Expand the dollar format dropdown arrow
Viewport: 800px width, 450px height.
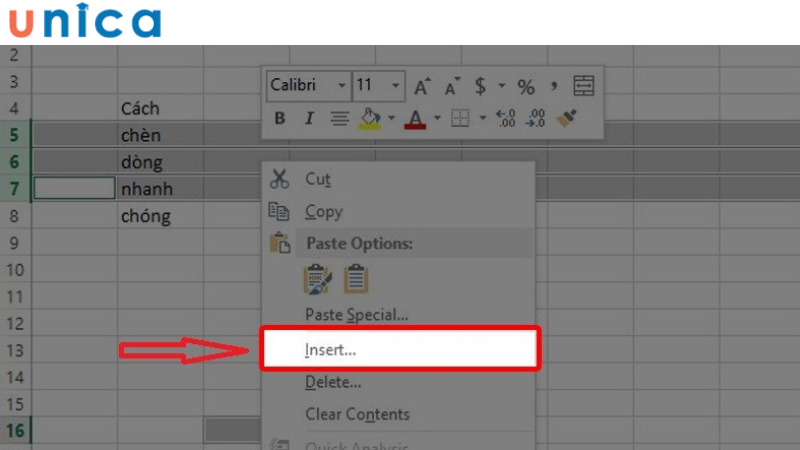(502, 86)
